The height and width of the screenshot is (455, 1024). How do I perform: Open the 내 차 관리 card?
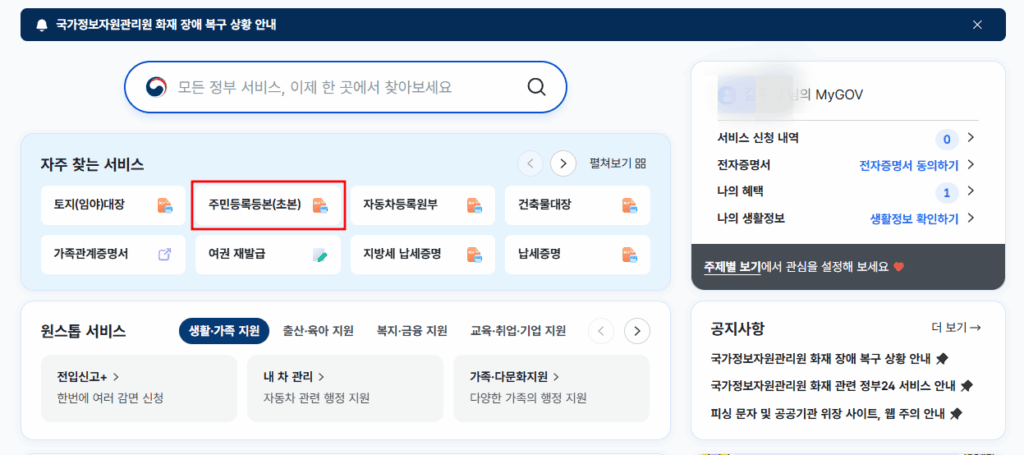(x=345, y=388)
